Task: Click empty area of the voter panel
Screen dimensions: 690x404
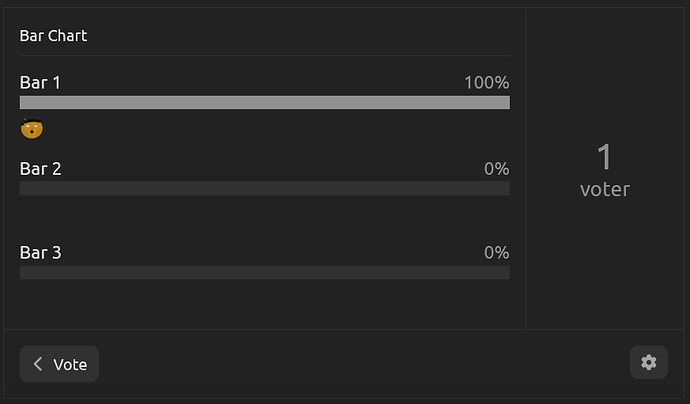Action: tap(605, 264)
